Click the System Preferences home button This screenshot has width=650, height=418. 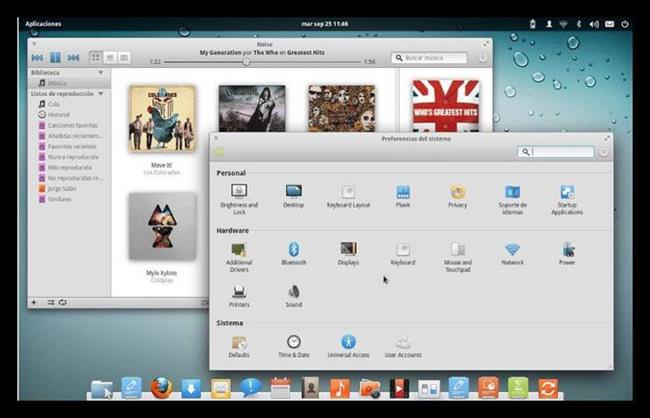point(220,152)
